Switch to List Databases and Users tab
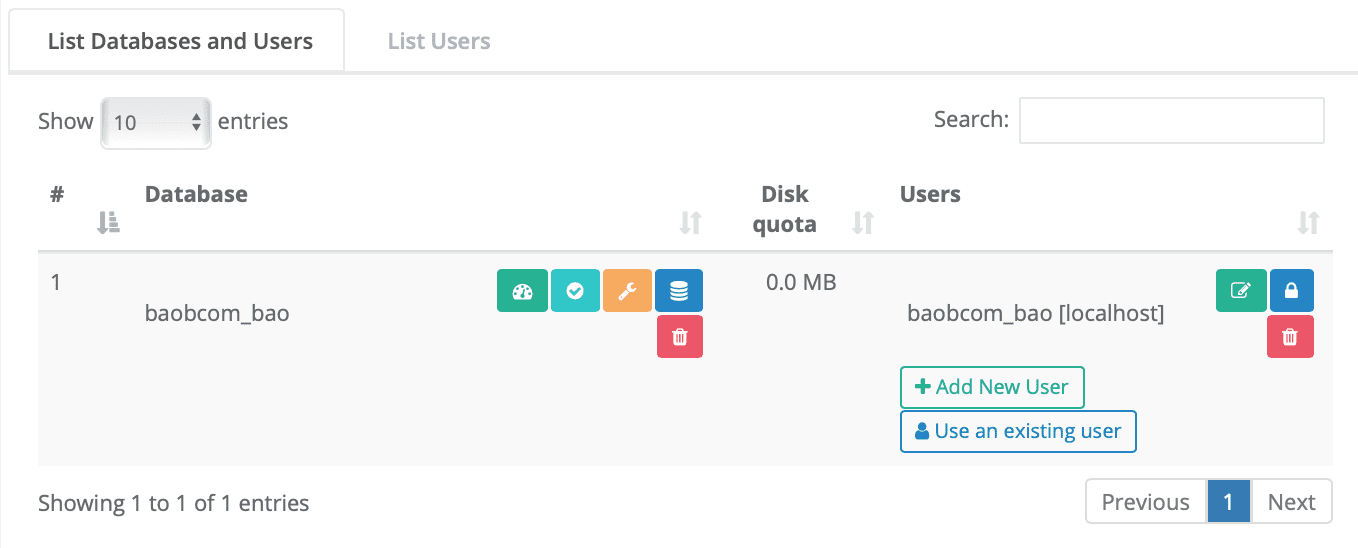1358x548 pixels. tap(180, 41)
